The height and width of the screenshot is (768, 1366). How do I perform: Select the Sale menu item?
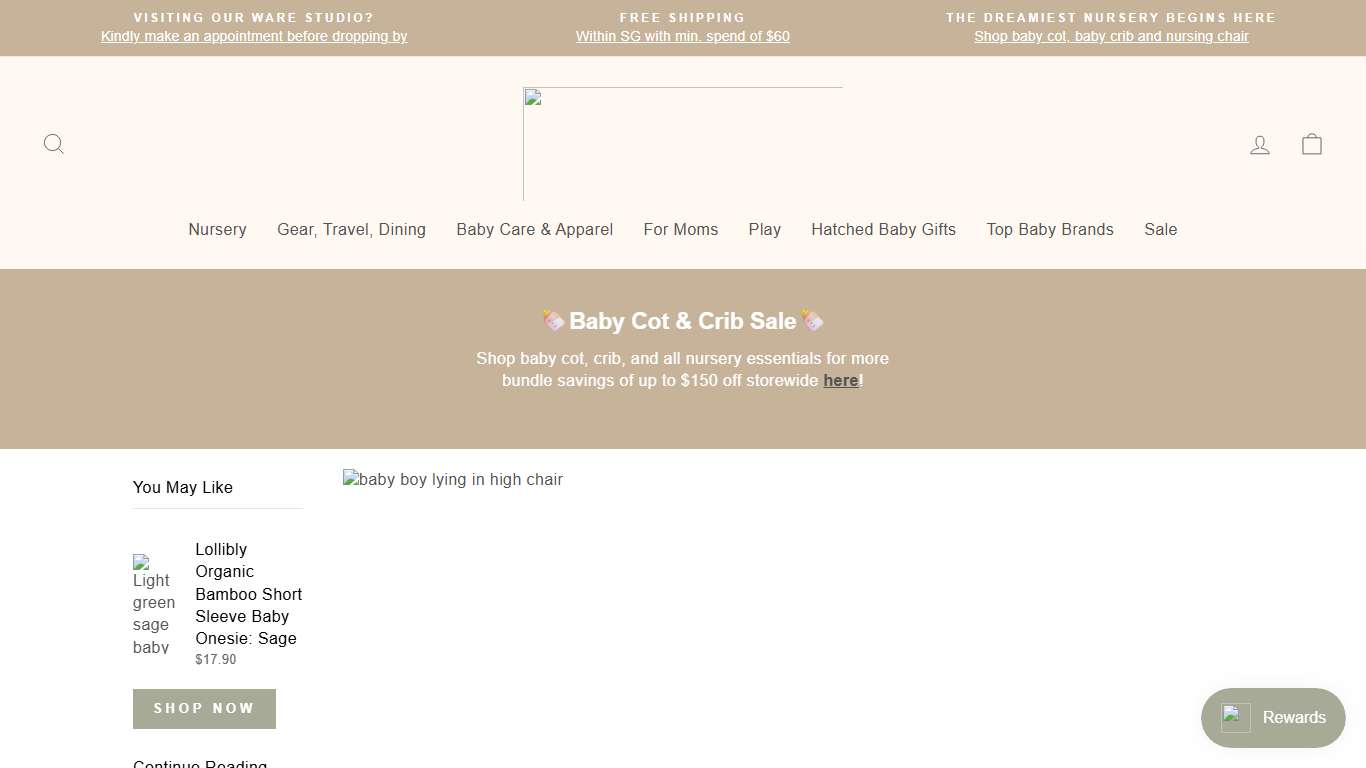pyautogui.click(x=1160, y=229)
